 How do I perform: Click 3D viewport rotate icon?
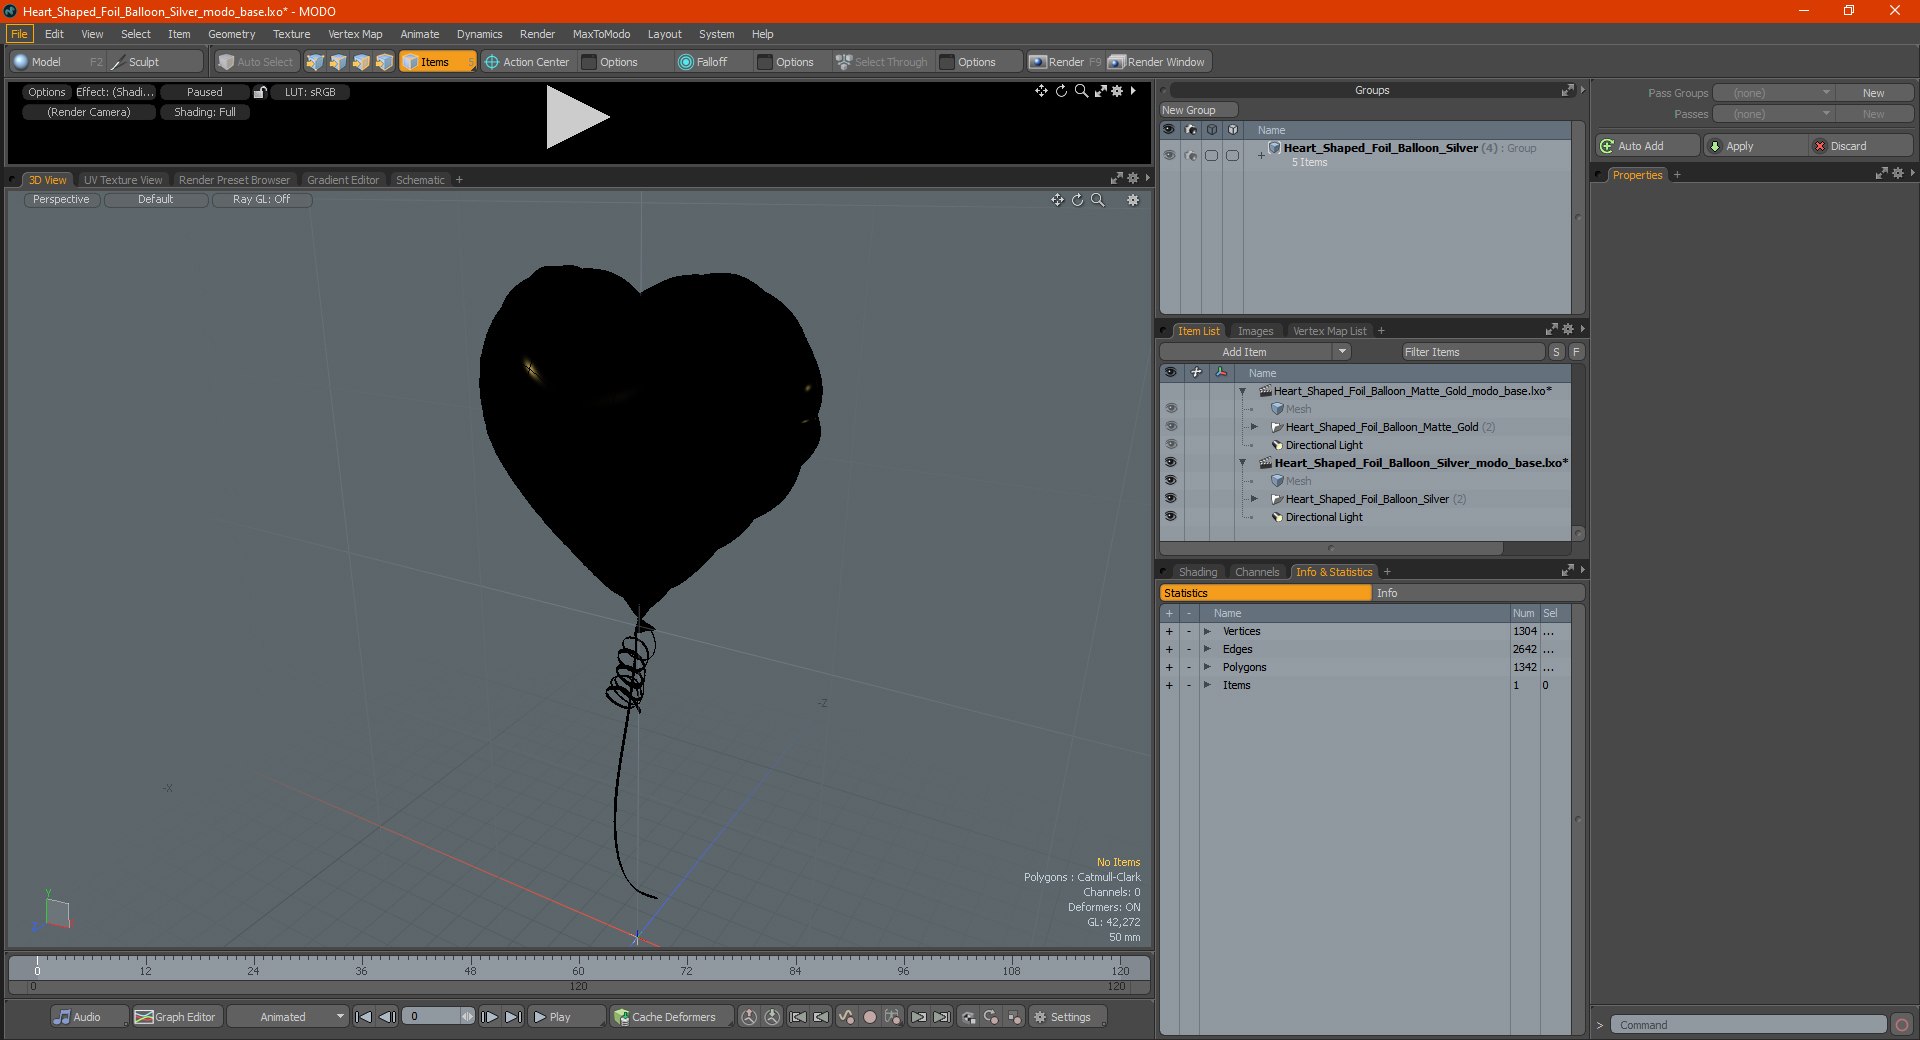[1077, 200]
